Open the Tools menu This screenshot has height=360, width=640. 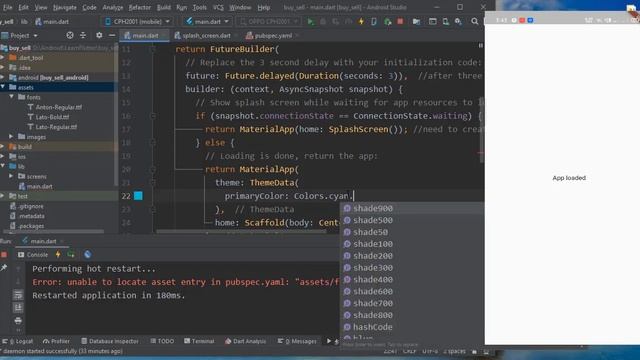pyautogui.click(x=199, y=7)
